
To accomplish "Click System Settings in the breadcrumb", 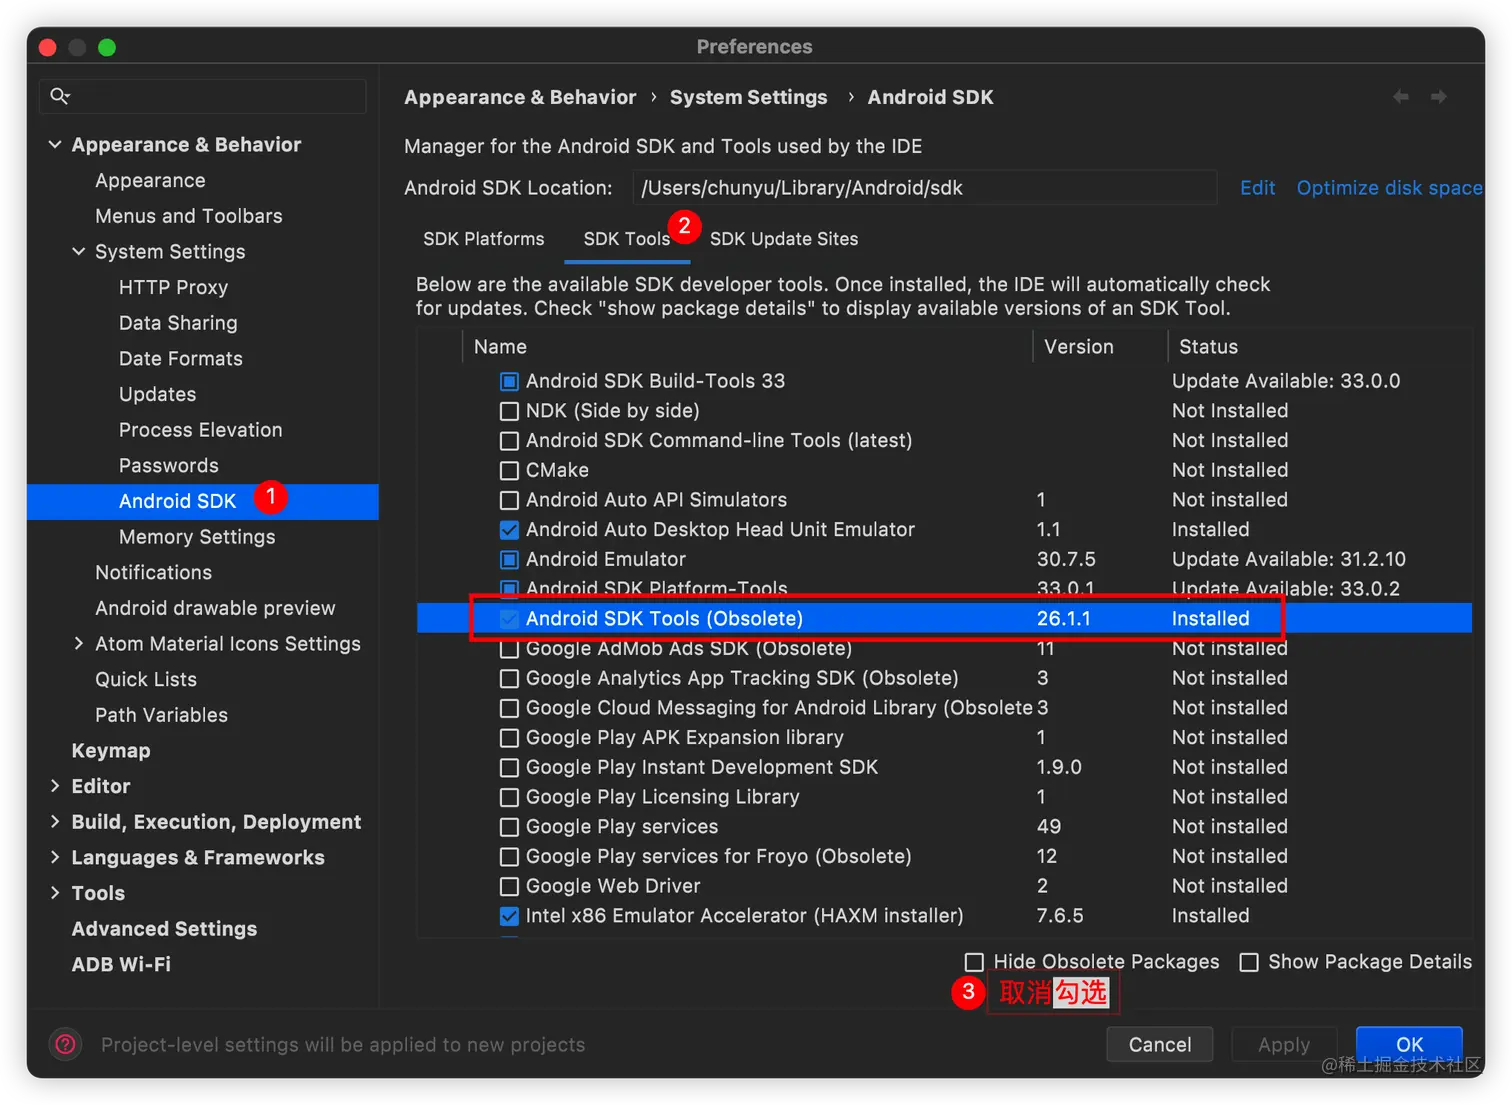I will pos(749,97).
